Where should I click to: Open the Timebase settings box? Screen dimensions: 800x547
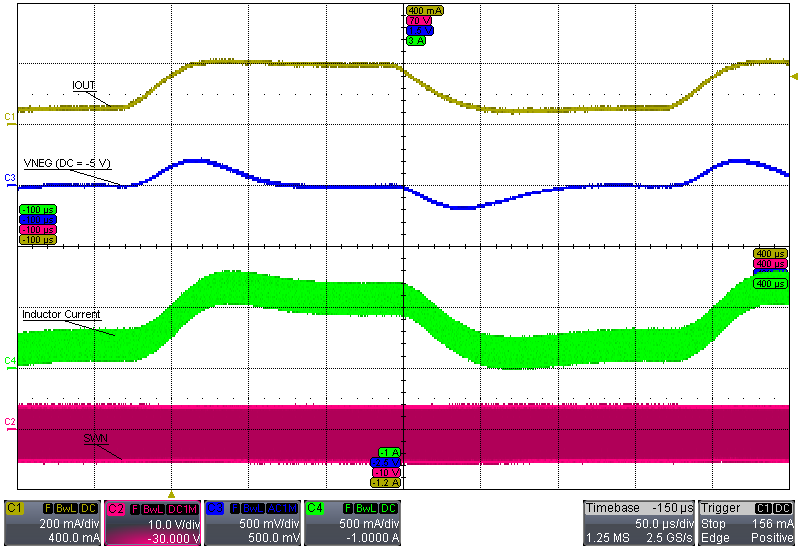click(x=638, y=523)
